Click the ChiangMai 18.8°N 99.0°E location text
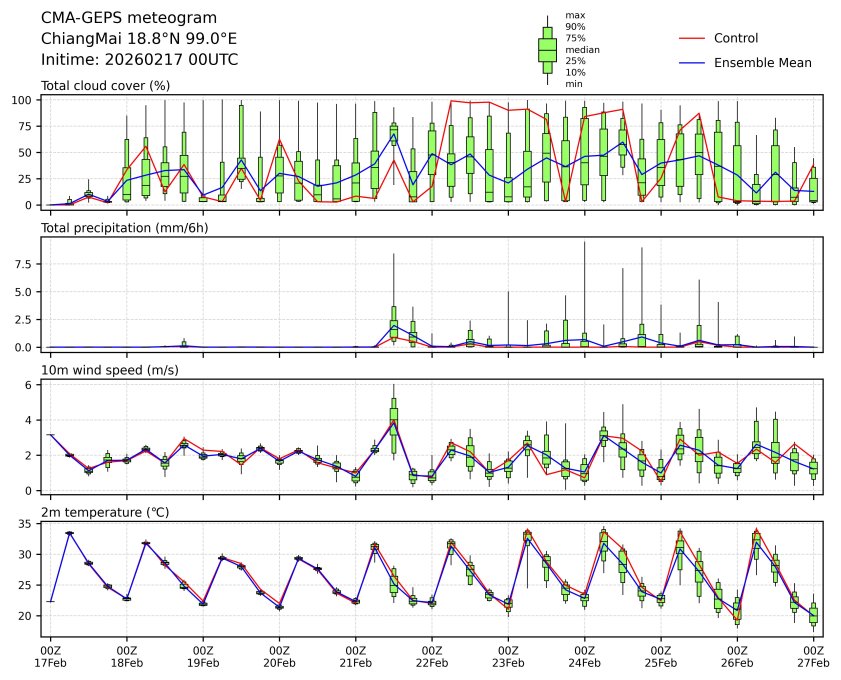 point(139,39)
